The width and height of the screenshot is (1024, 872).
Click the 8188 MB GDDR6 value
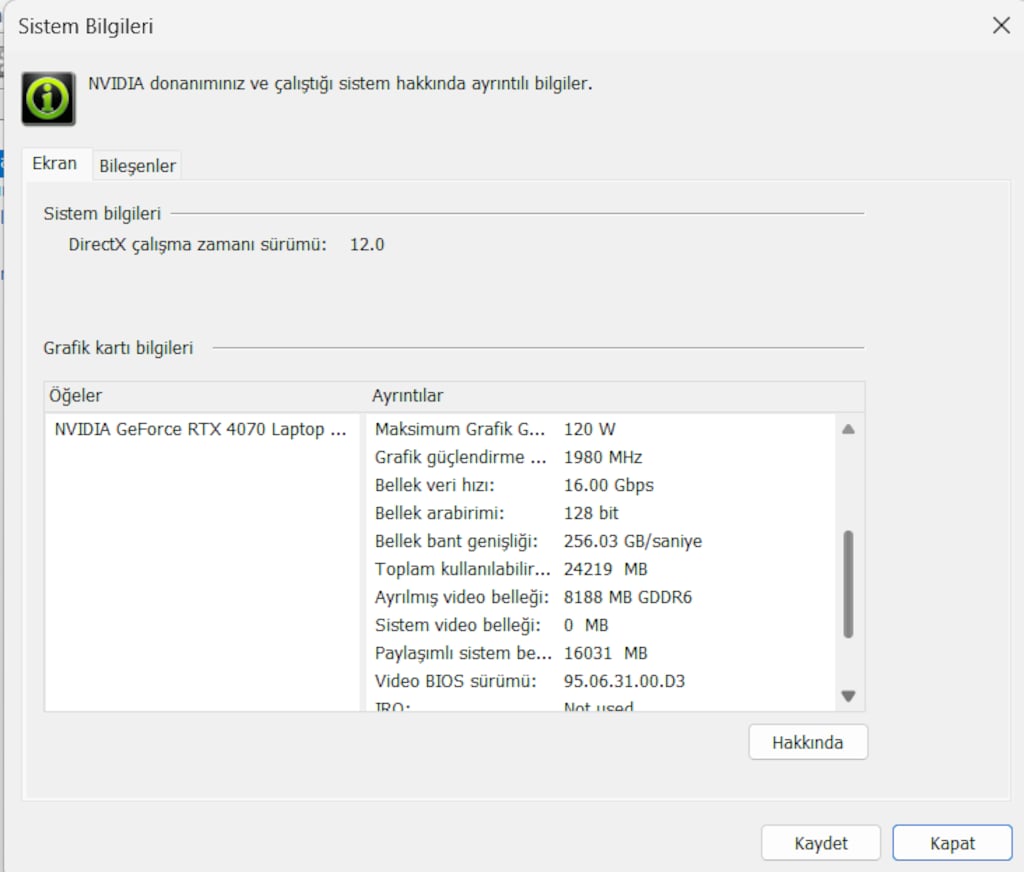click(628, 597)
